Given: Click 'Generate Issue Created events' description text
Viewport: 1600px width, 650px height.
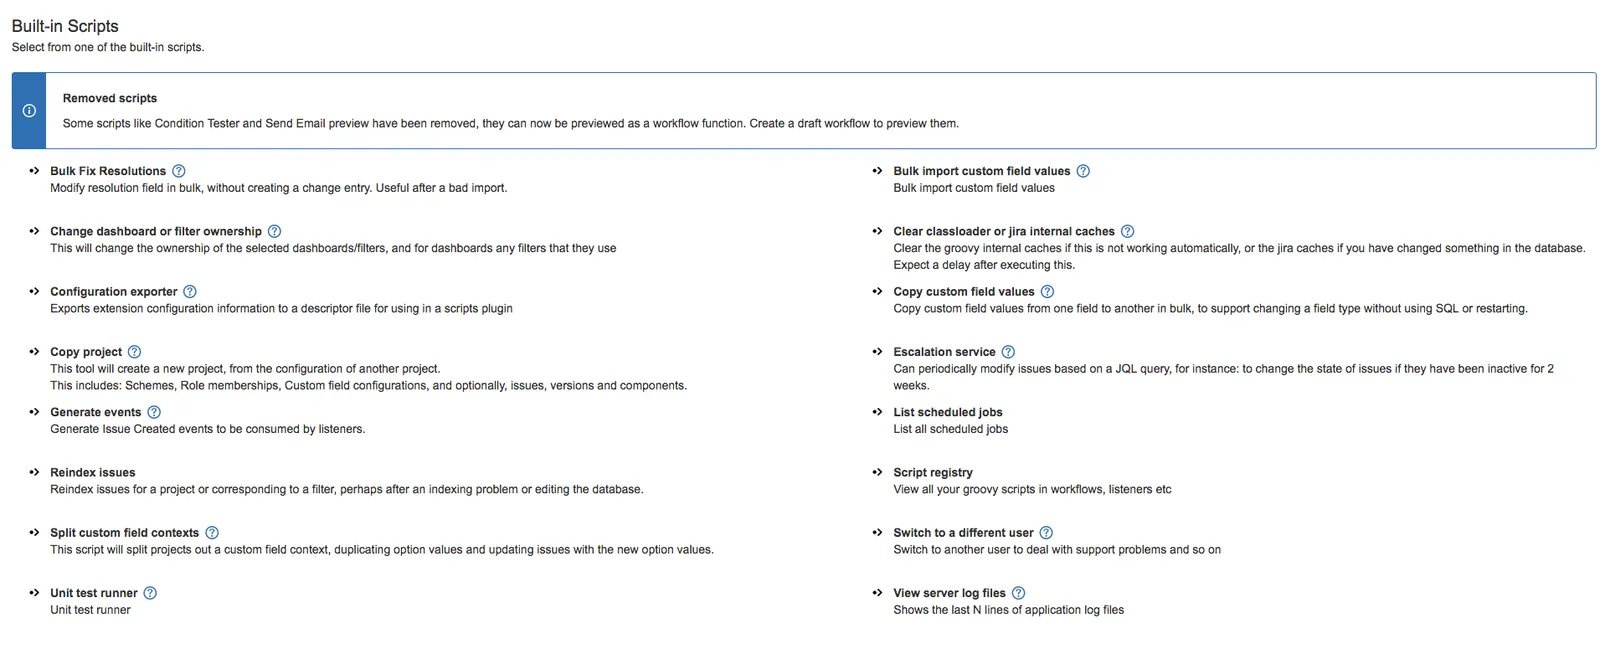Looking at the screenshot, I should coord(208,429).
